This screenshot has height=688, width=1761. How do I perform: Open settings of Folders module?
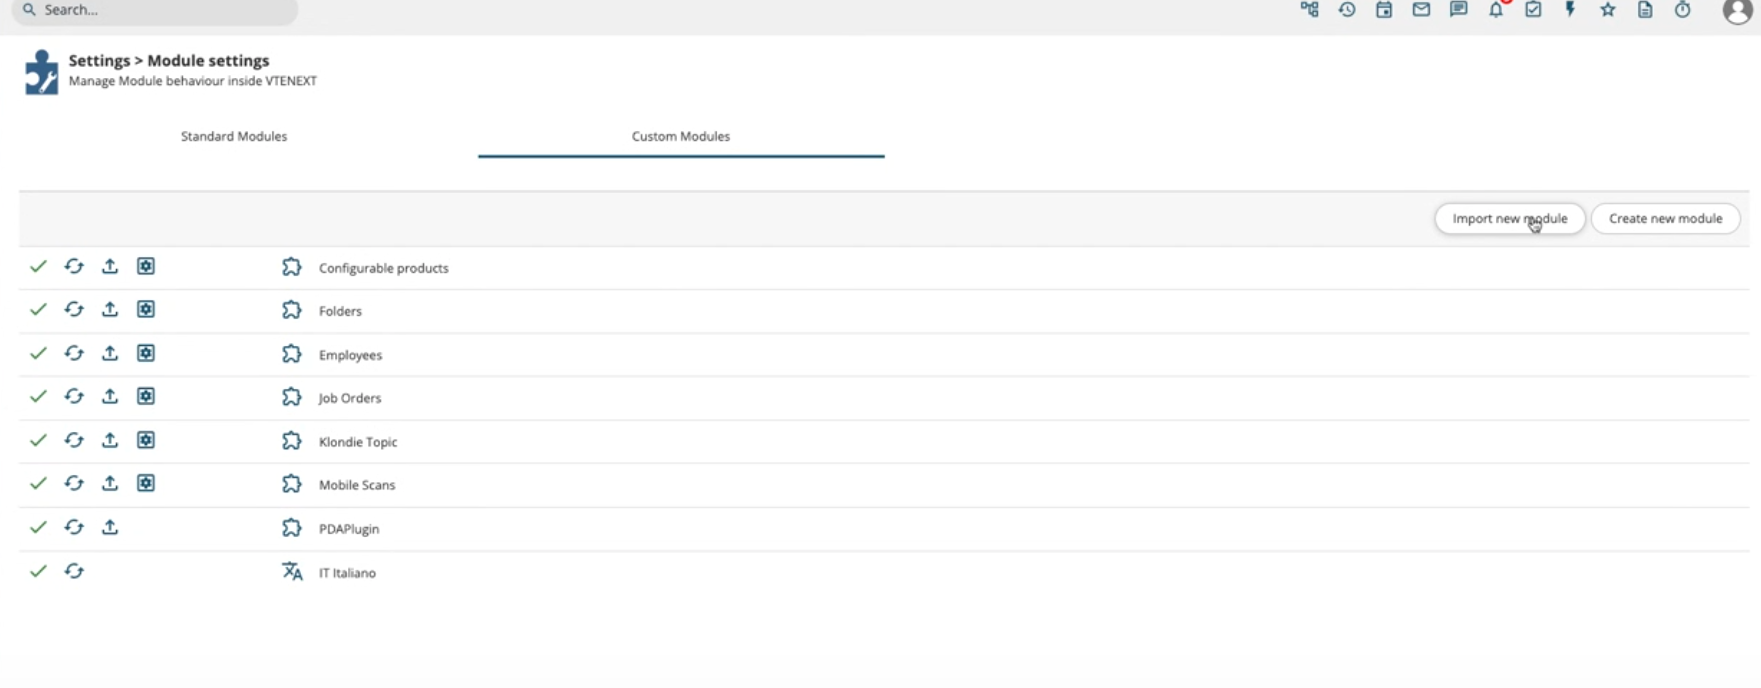146,309
